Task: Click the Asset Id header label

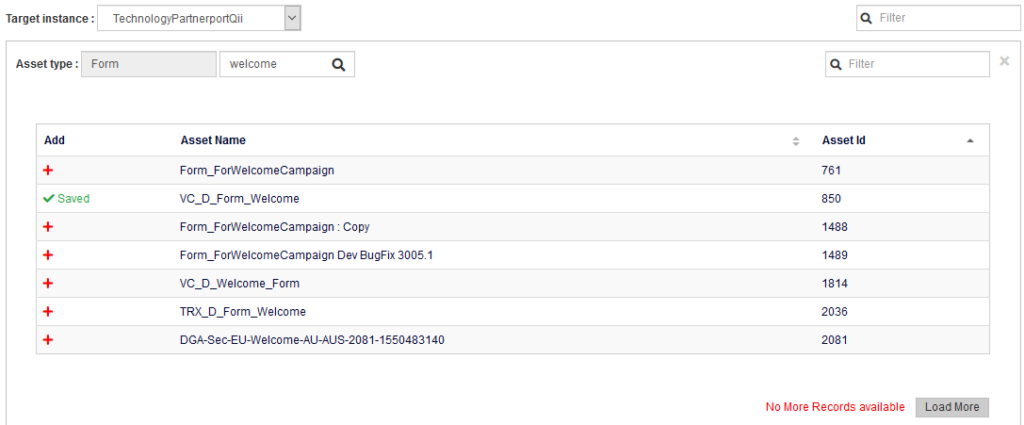Action: point(843,140)
